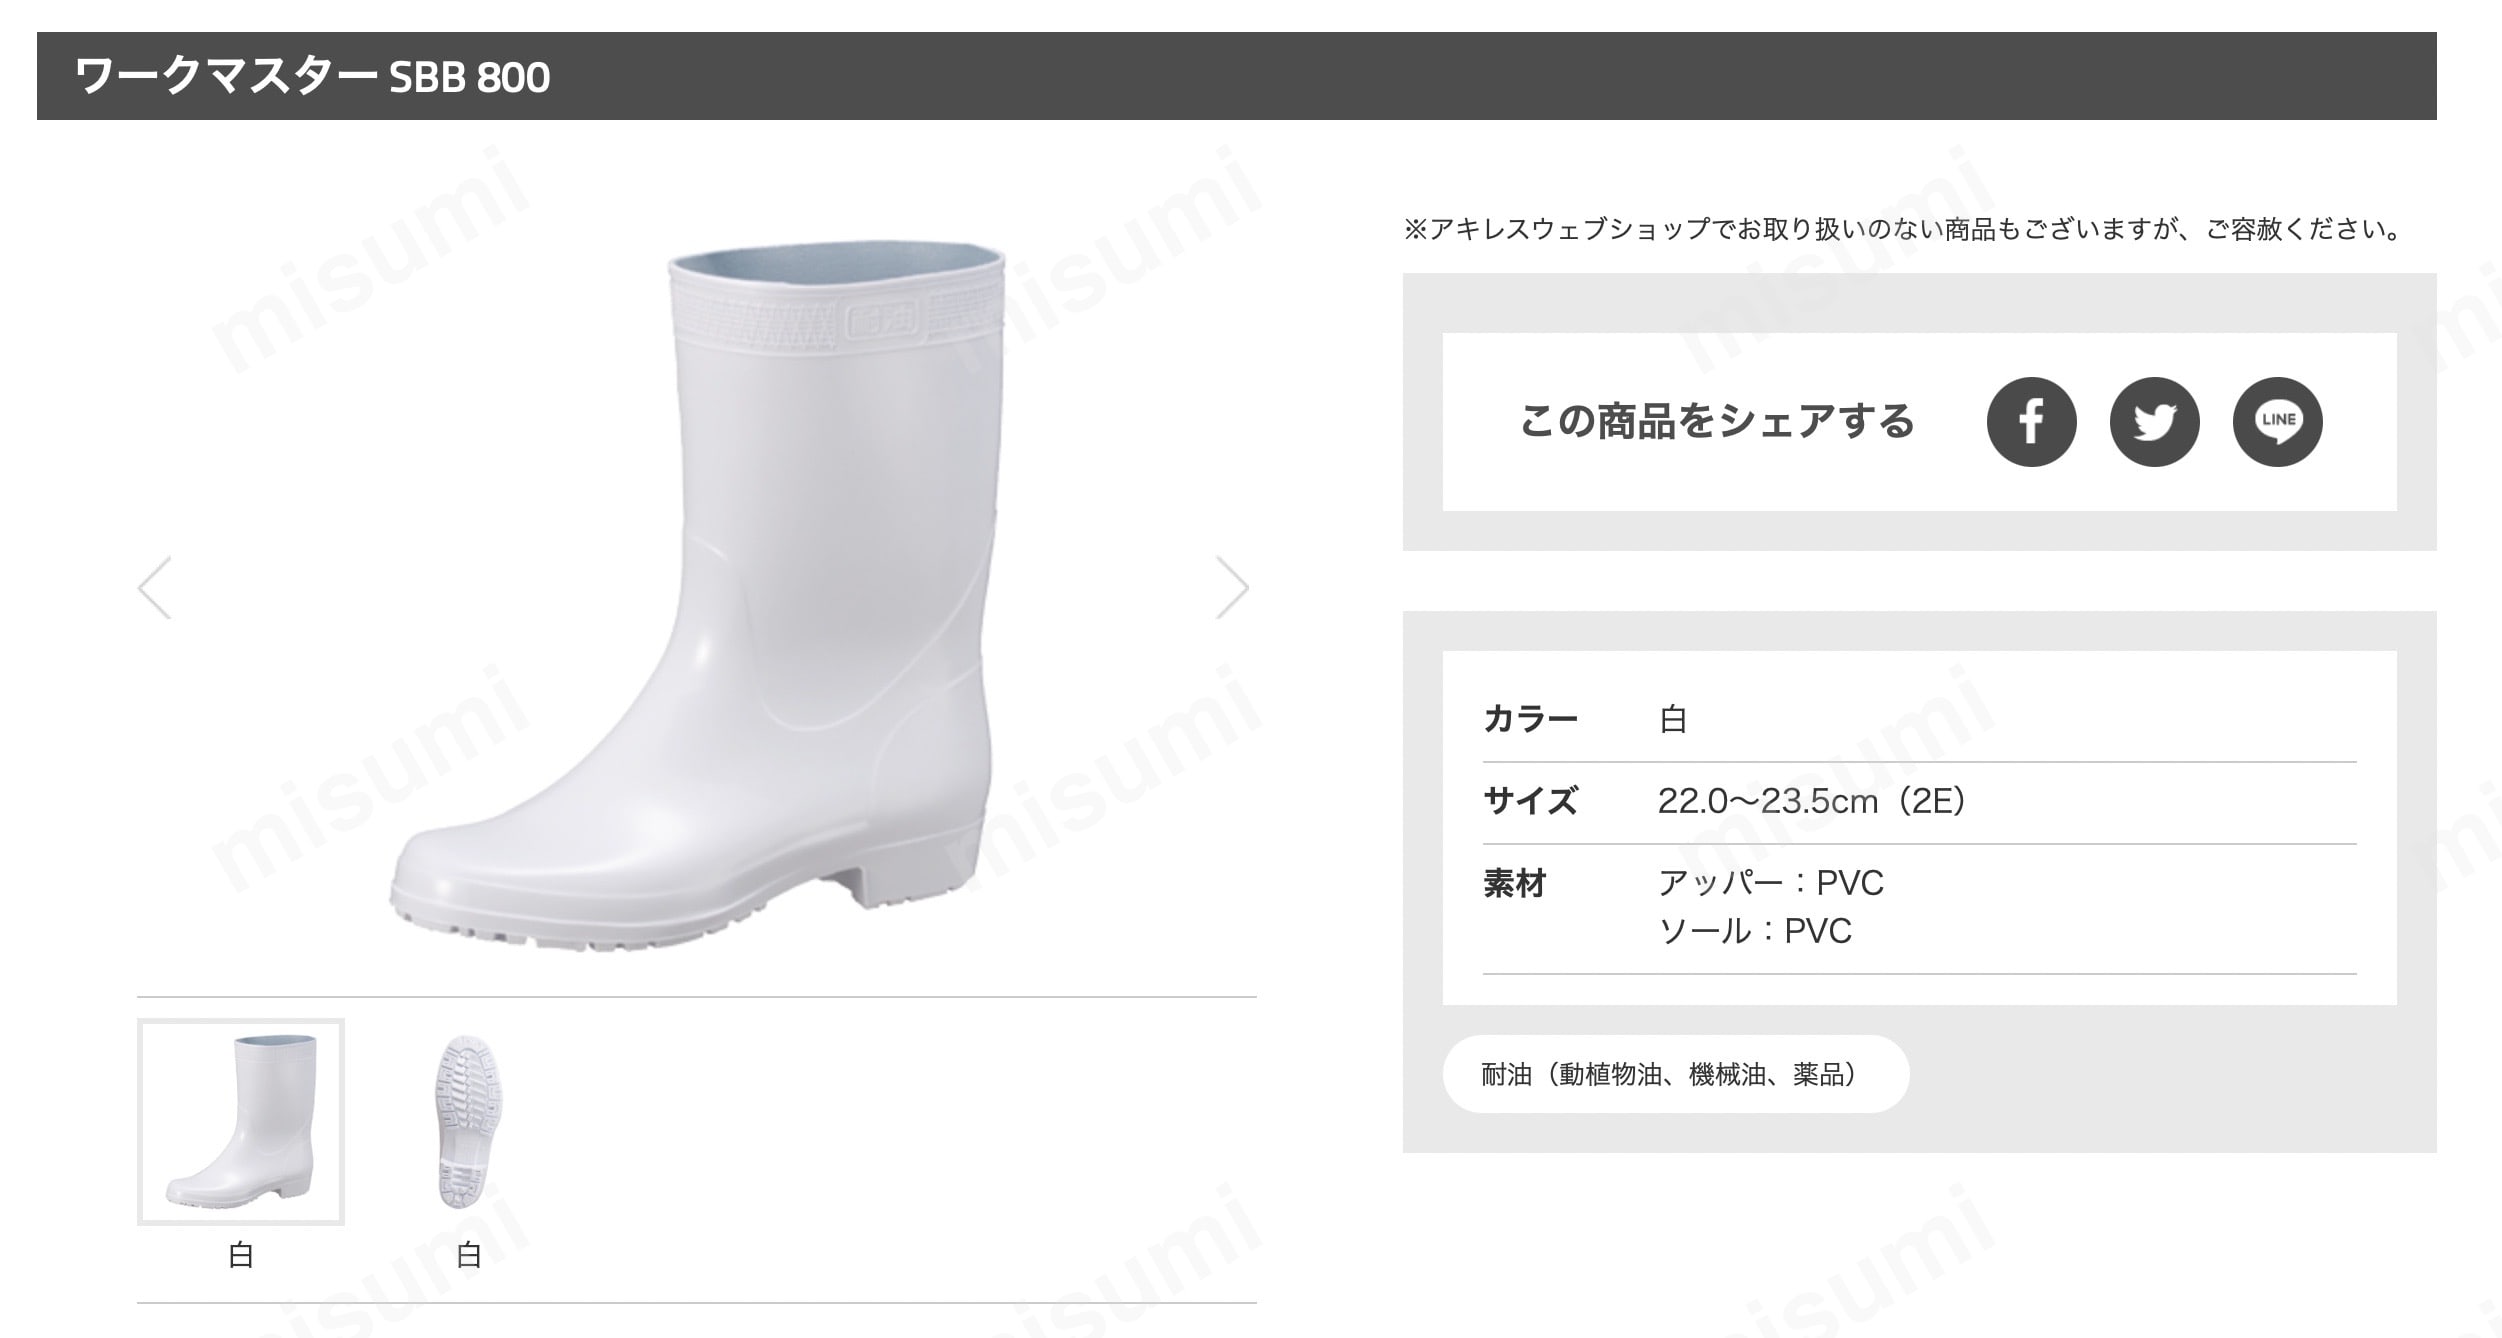The height and width of the screenshot is (1338, 2502).
Task: Click the カラー row label
Action: [x=1530, y=719]
